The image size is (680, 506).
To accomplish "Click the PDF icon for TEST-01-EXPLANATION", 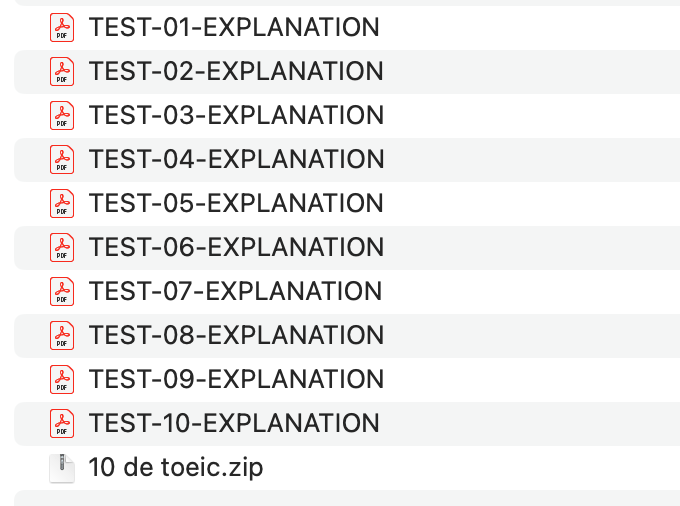I will pos(62,28).
